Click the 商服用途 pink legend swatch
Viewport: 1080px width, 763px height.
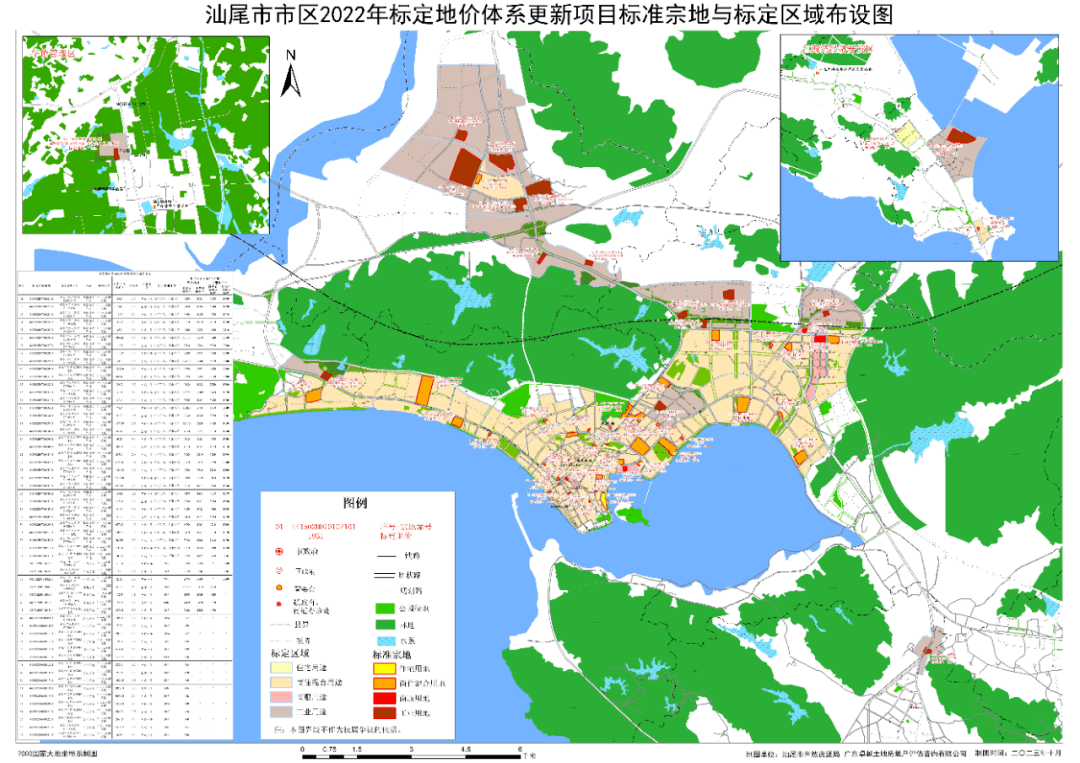pos(280,698)
